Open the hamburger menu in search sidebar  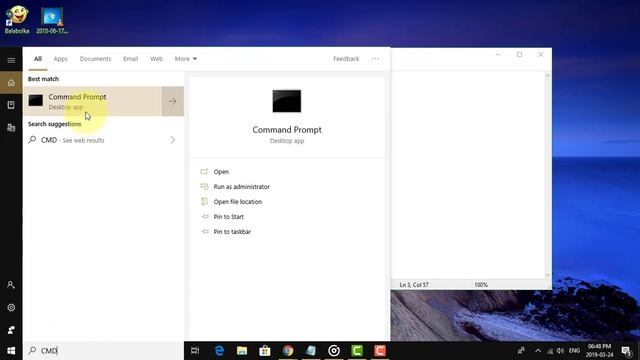click(11, 60)
